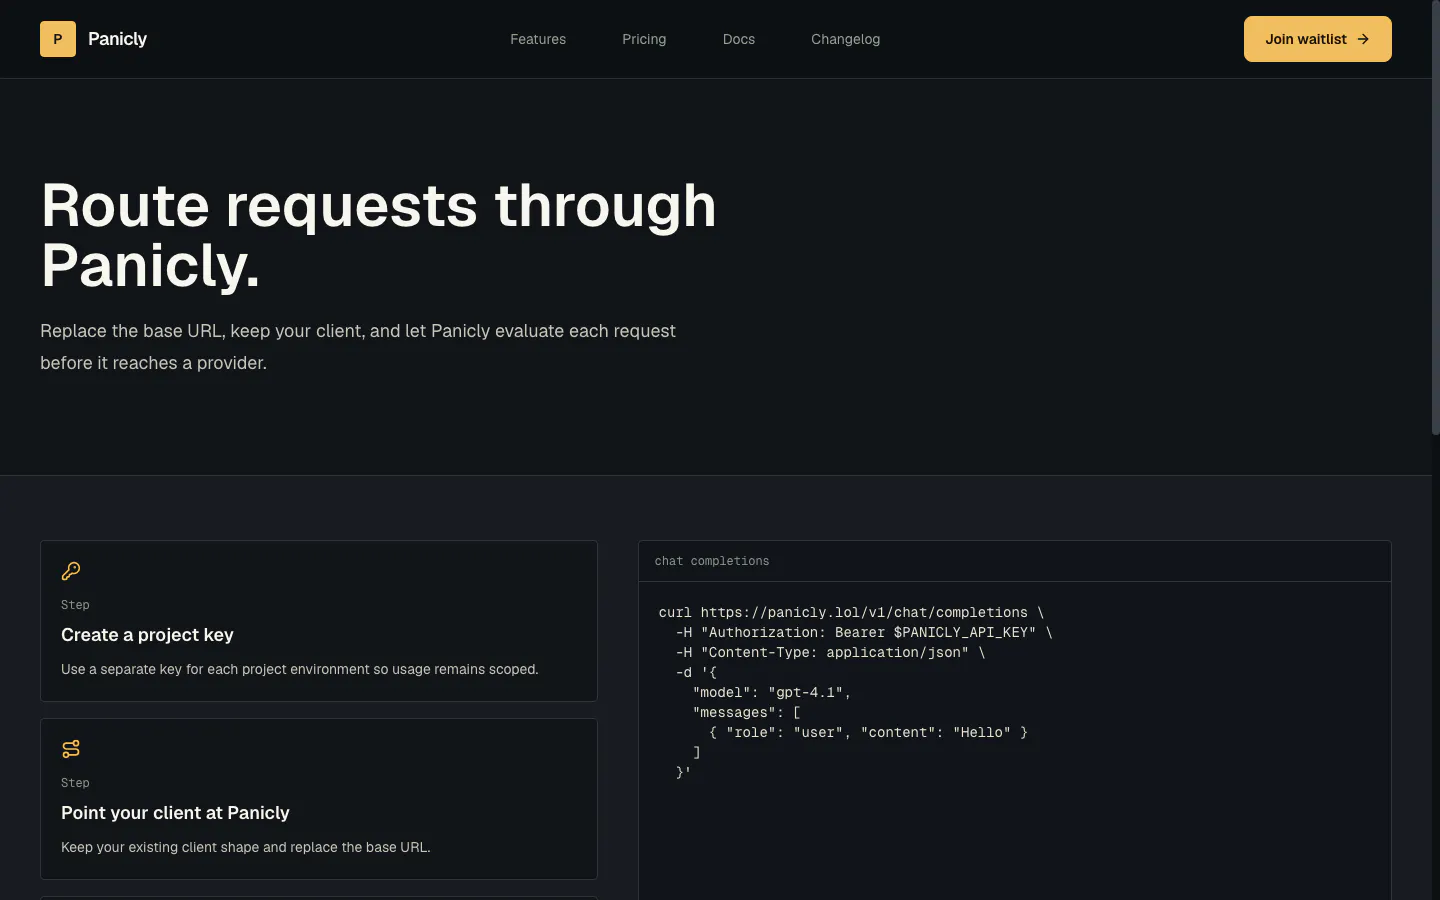This screenshot has width=1440, height=900.
Task: Click the Join waitlist button
Action: point(1318,39)
